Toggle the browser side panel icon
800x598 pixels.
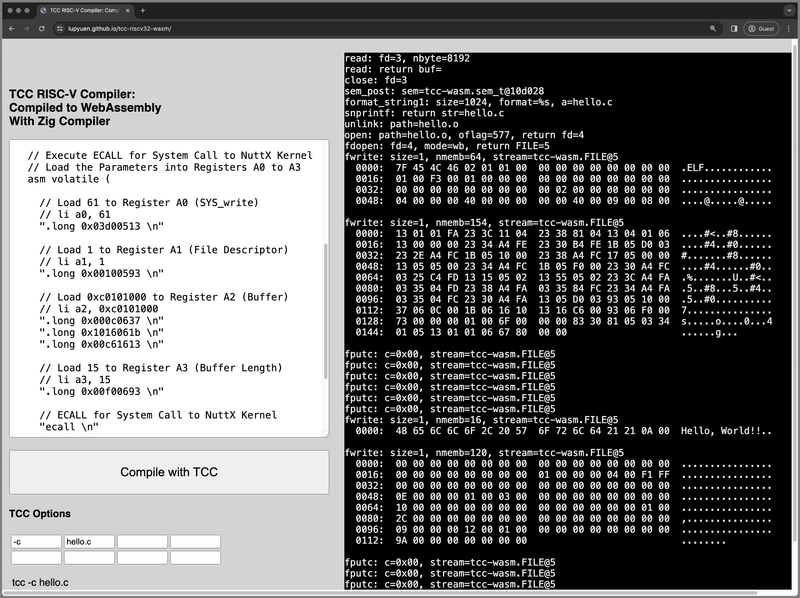pos(734,29)
